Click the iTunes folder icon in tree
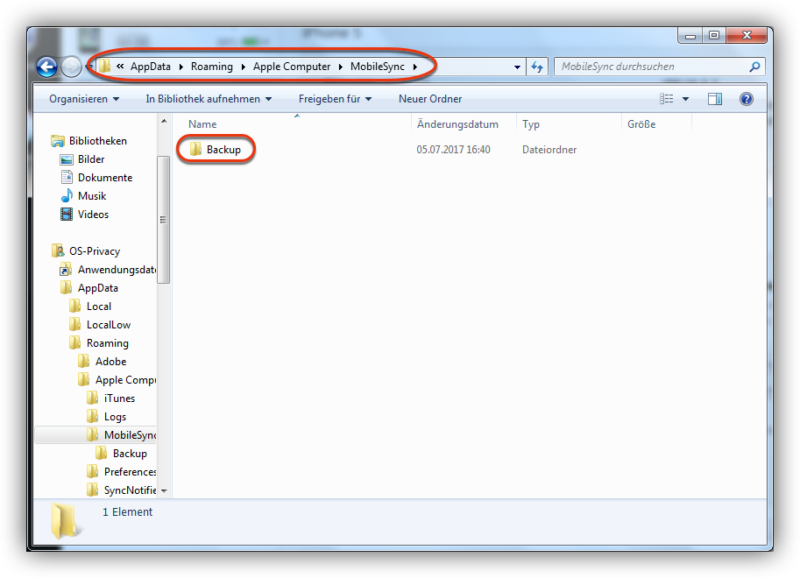800x578 pixels. point(92,398)
